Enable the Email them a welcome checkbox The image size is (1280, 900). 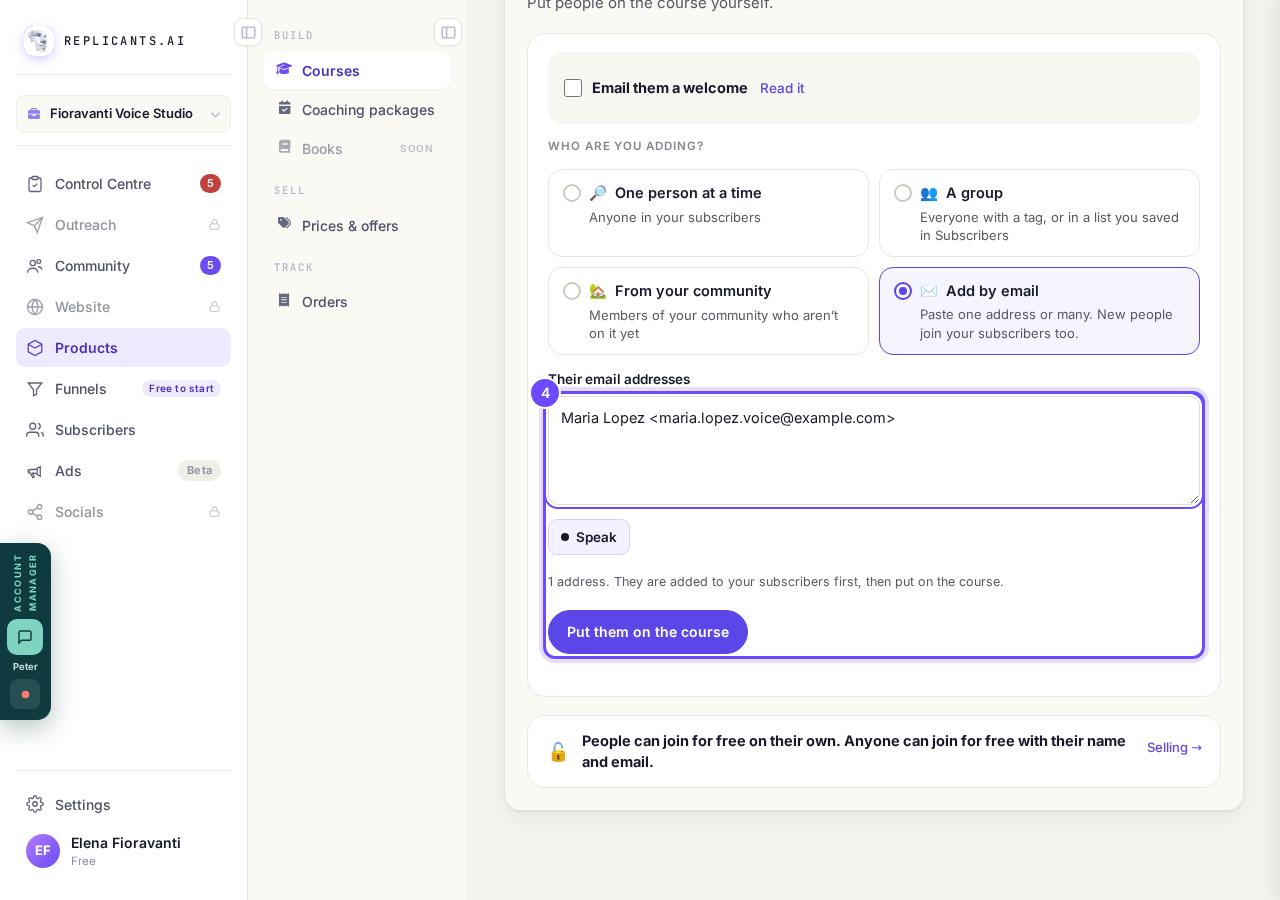[x=573, y=88]
